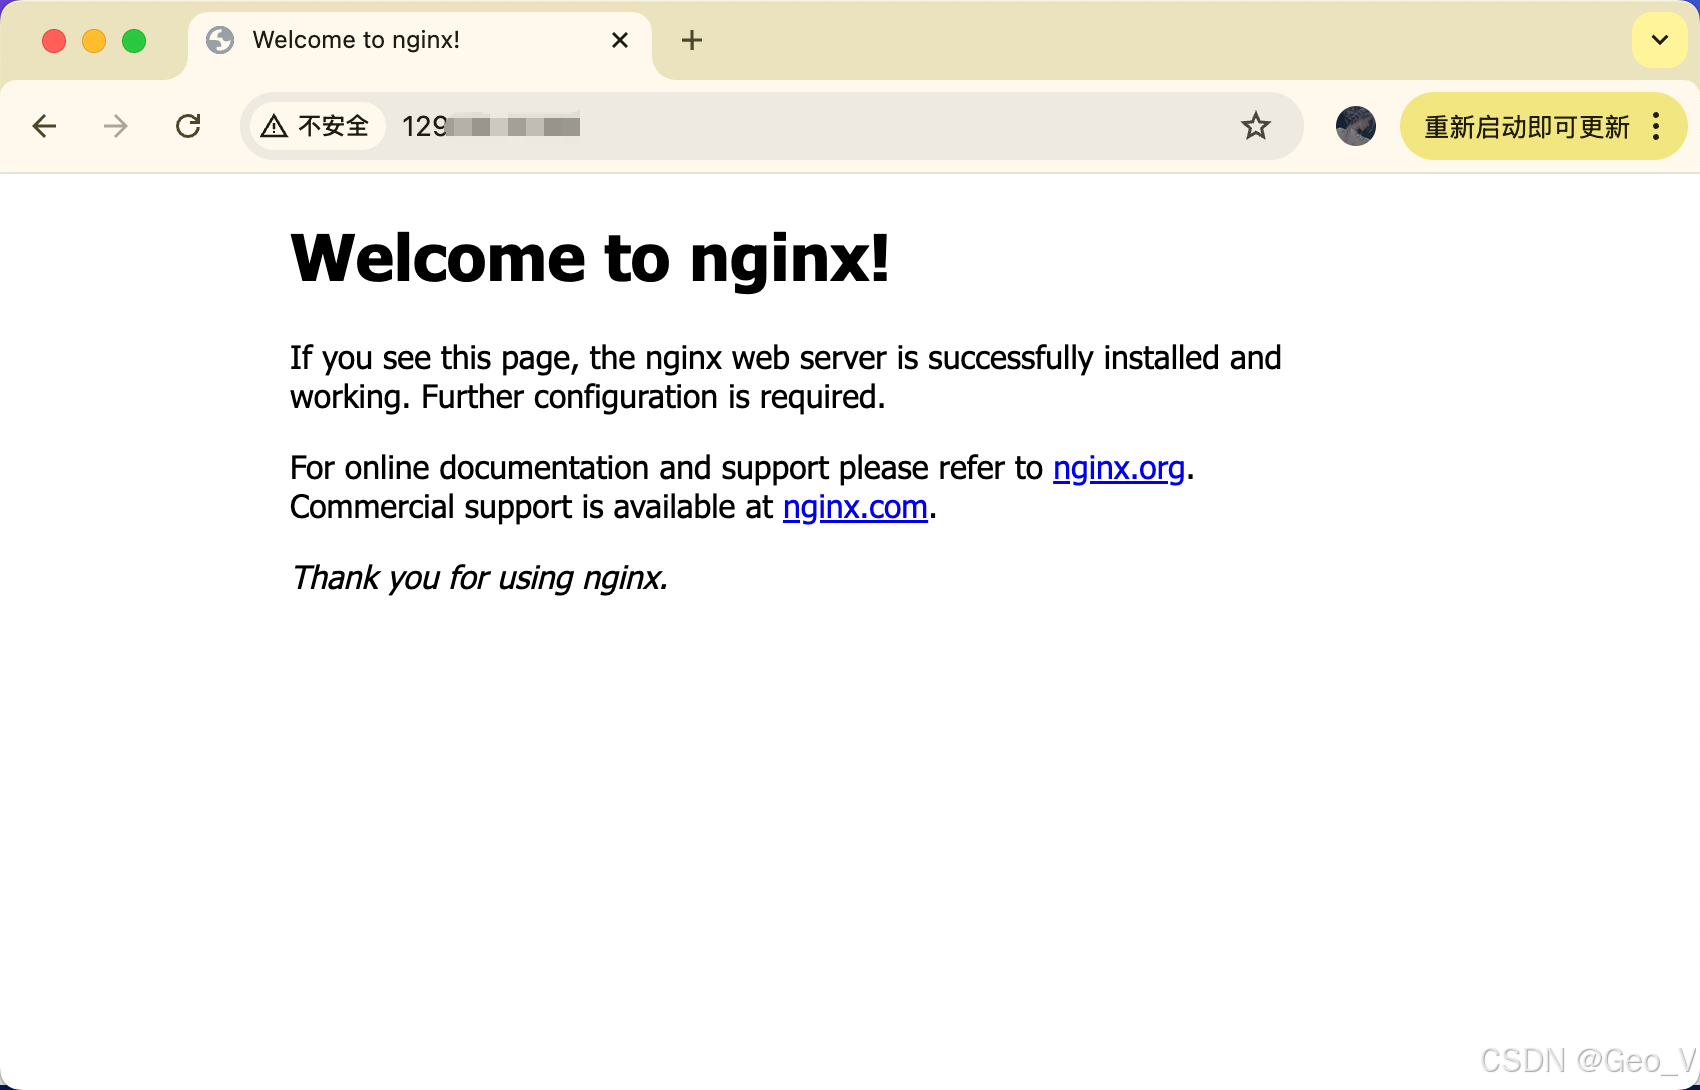This screenshot has width=1700, height=1090.
Task: Select the Welcome to nginx! tab
Action: click(420, 40)
